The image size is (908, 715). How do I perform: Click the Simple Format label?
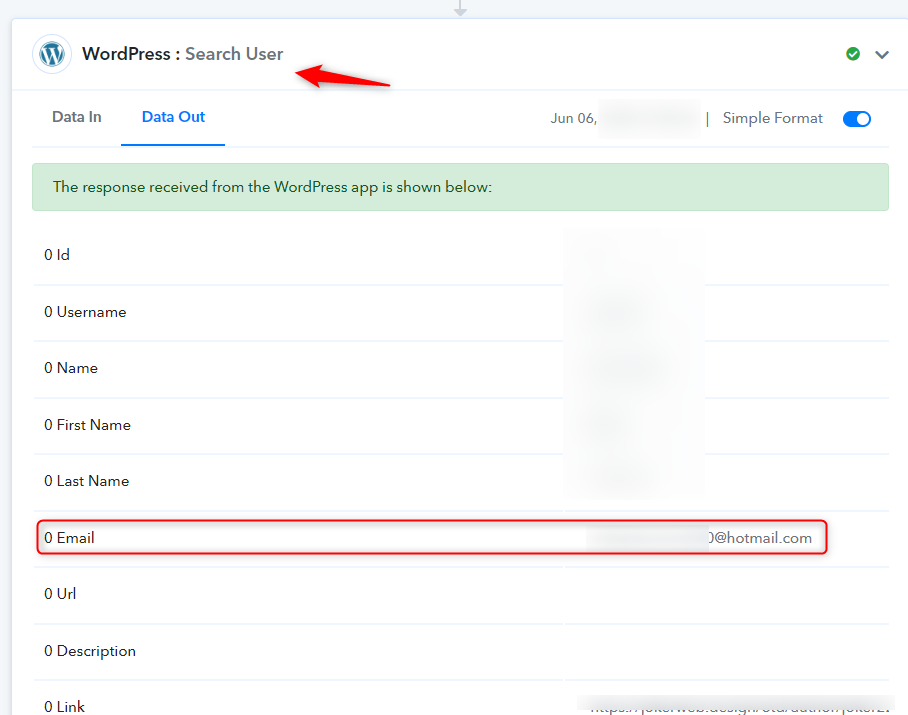pos(772,118)
